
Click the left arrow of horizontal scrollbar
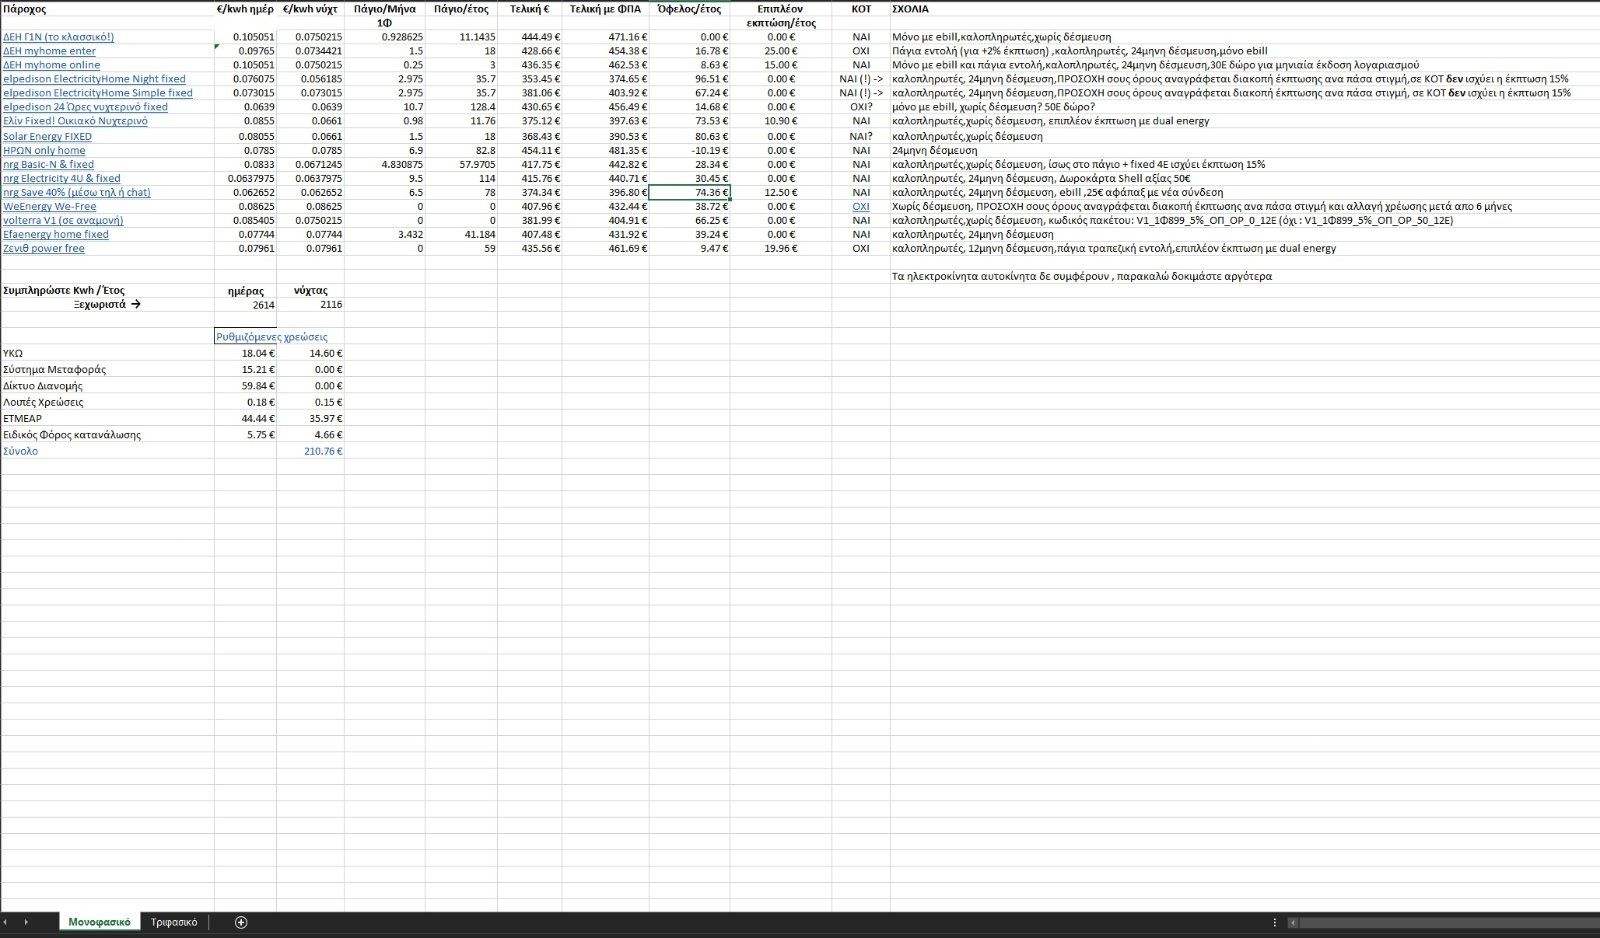[1292, 922]
